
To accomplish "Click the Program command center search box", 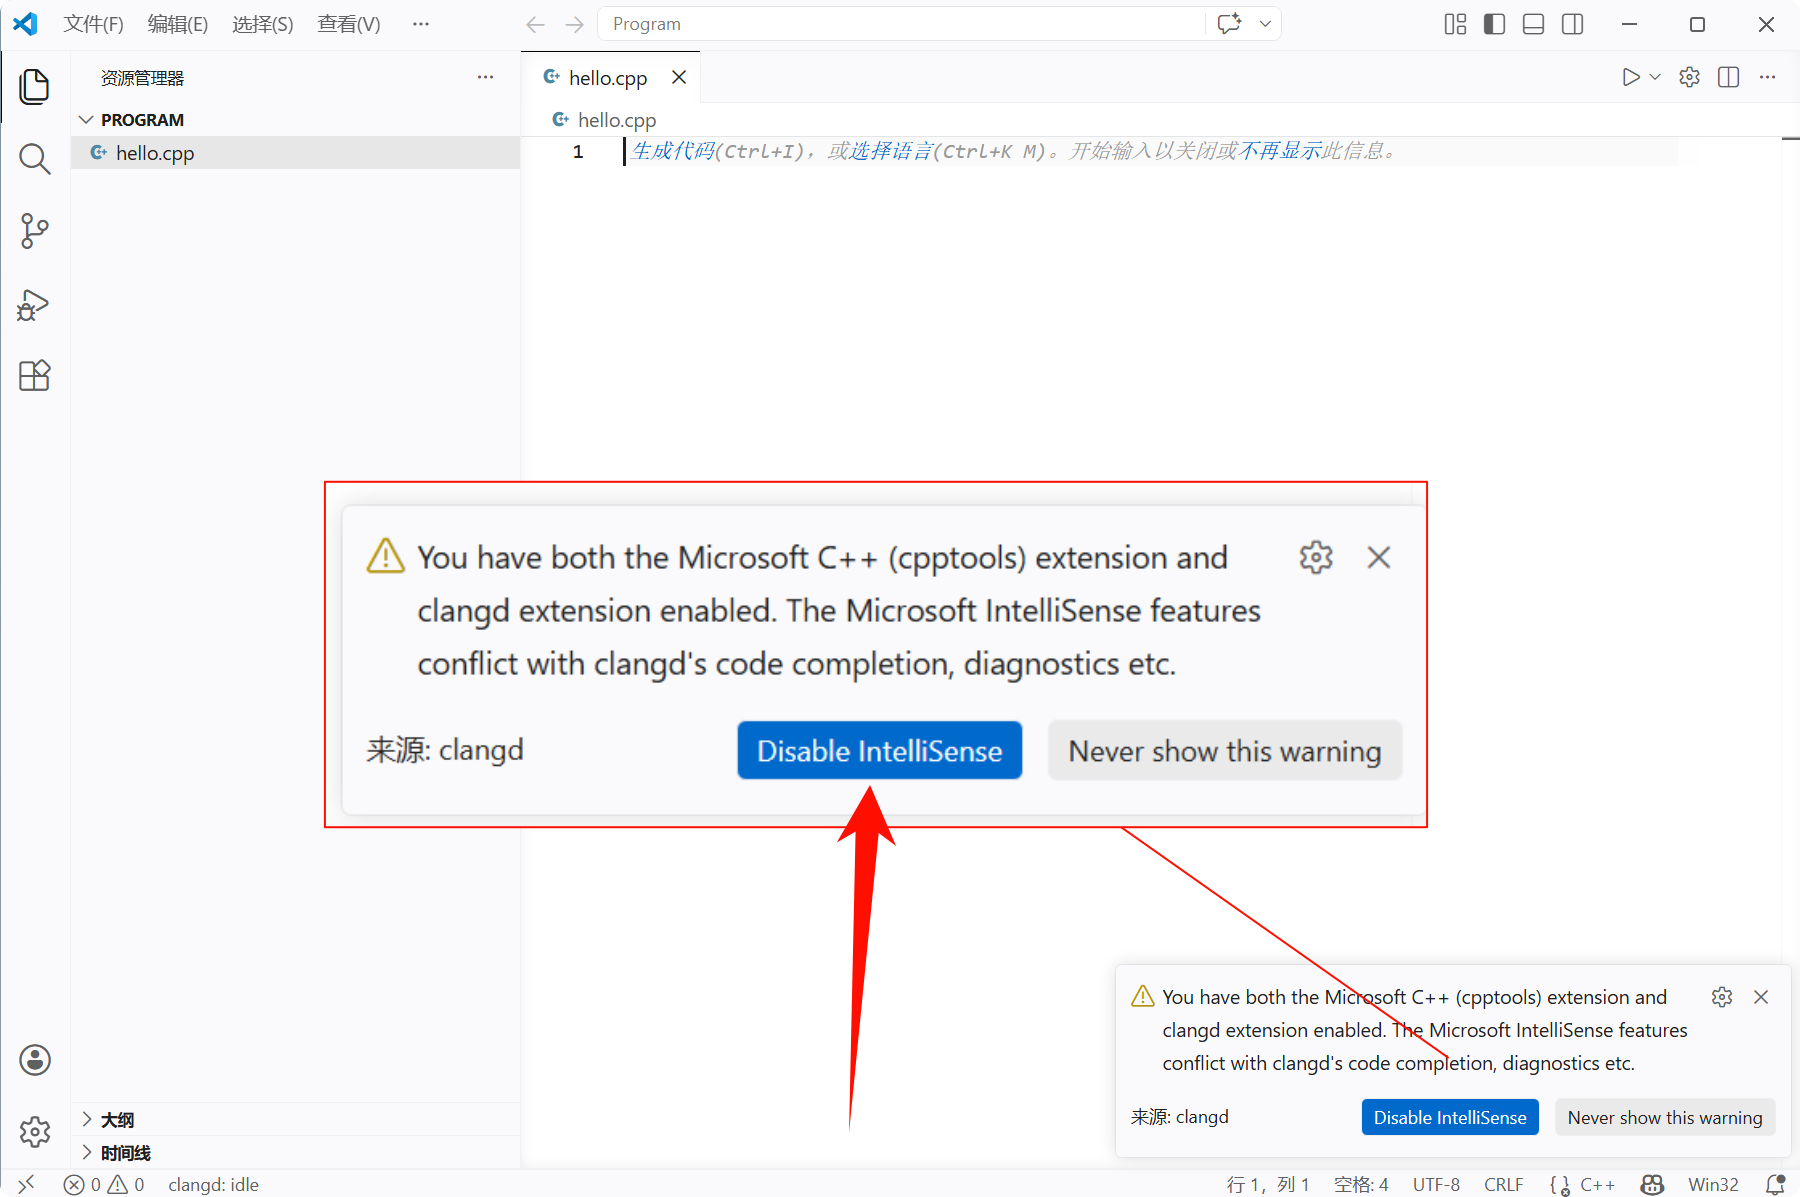I will coord(902,24).
